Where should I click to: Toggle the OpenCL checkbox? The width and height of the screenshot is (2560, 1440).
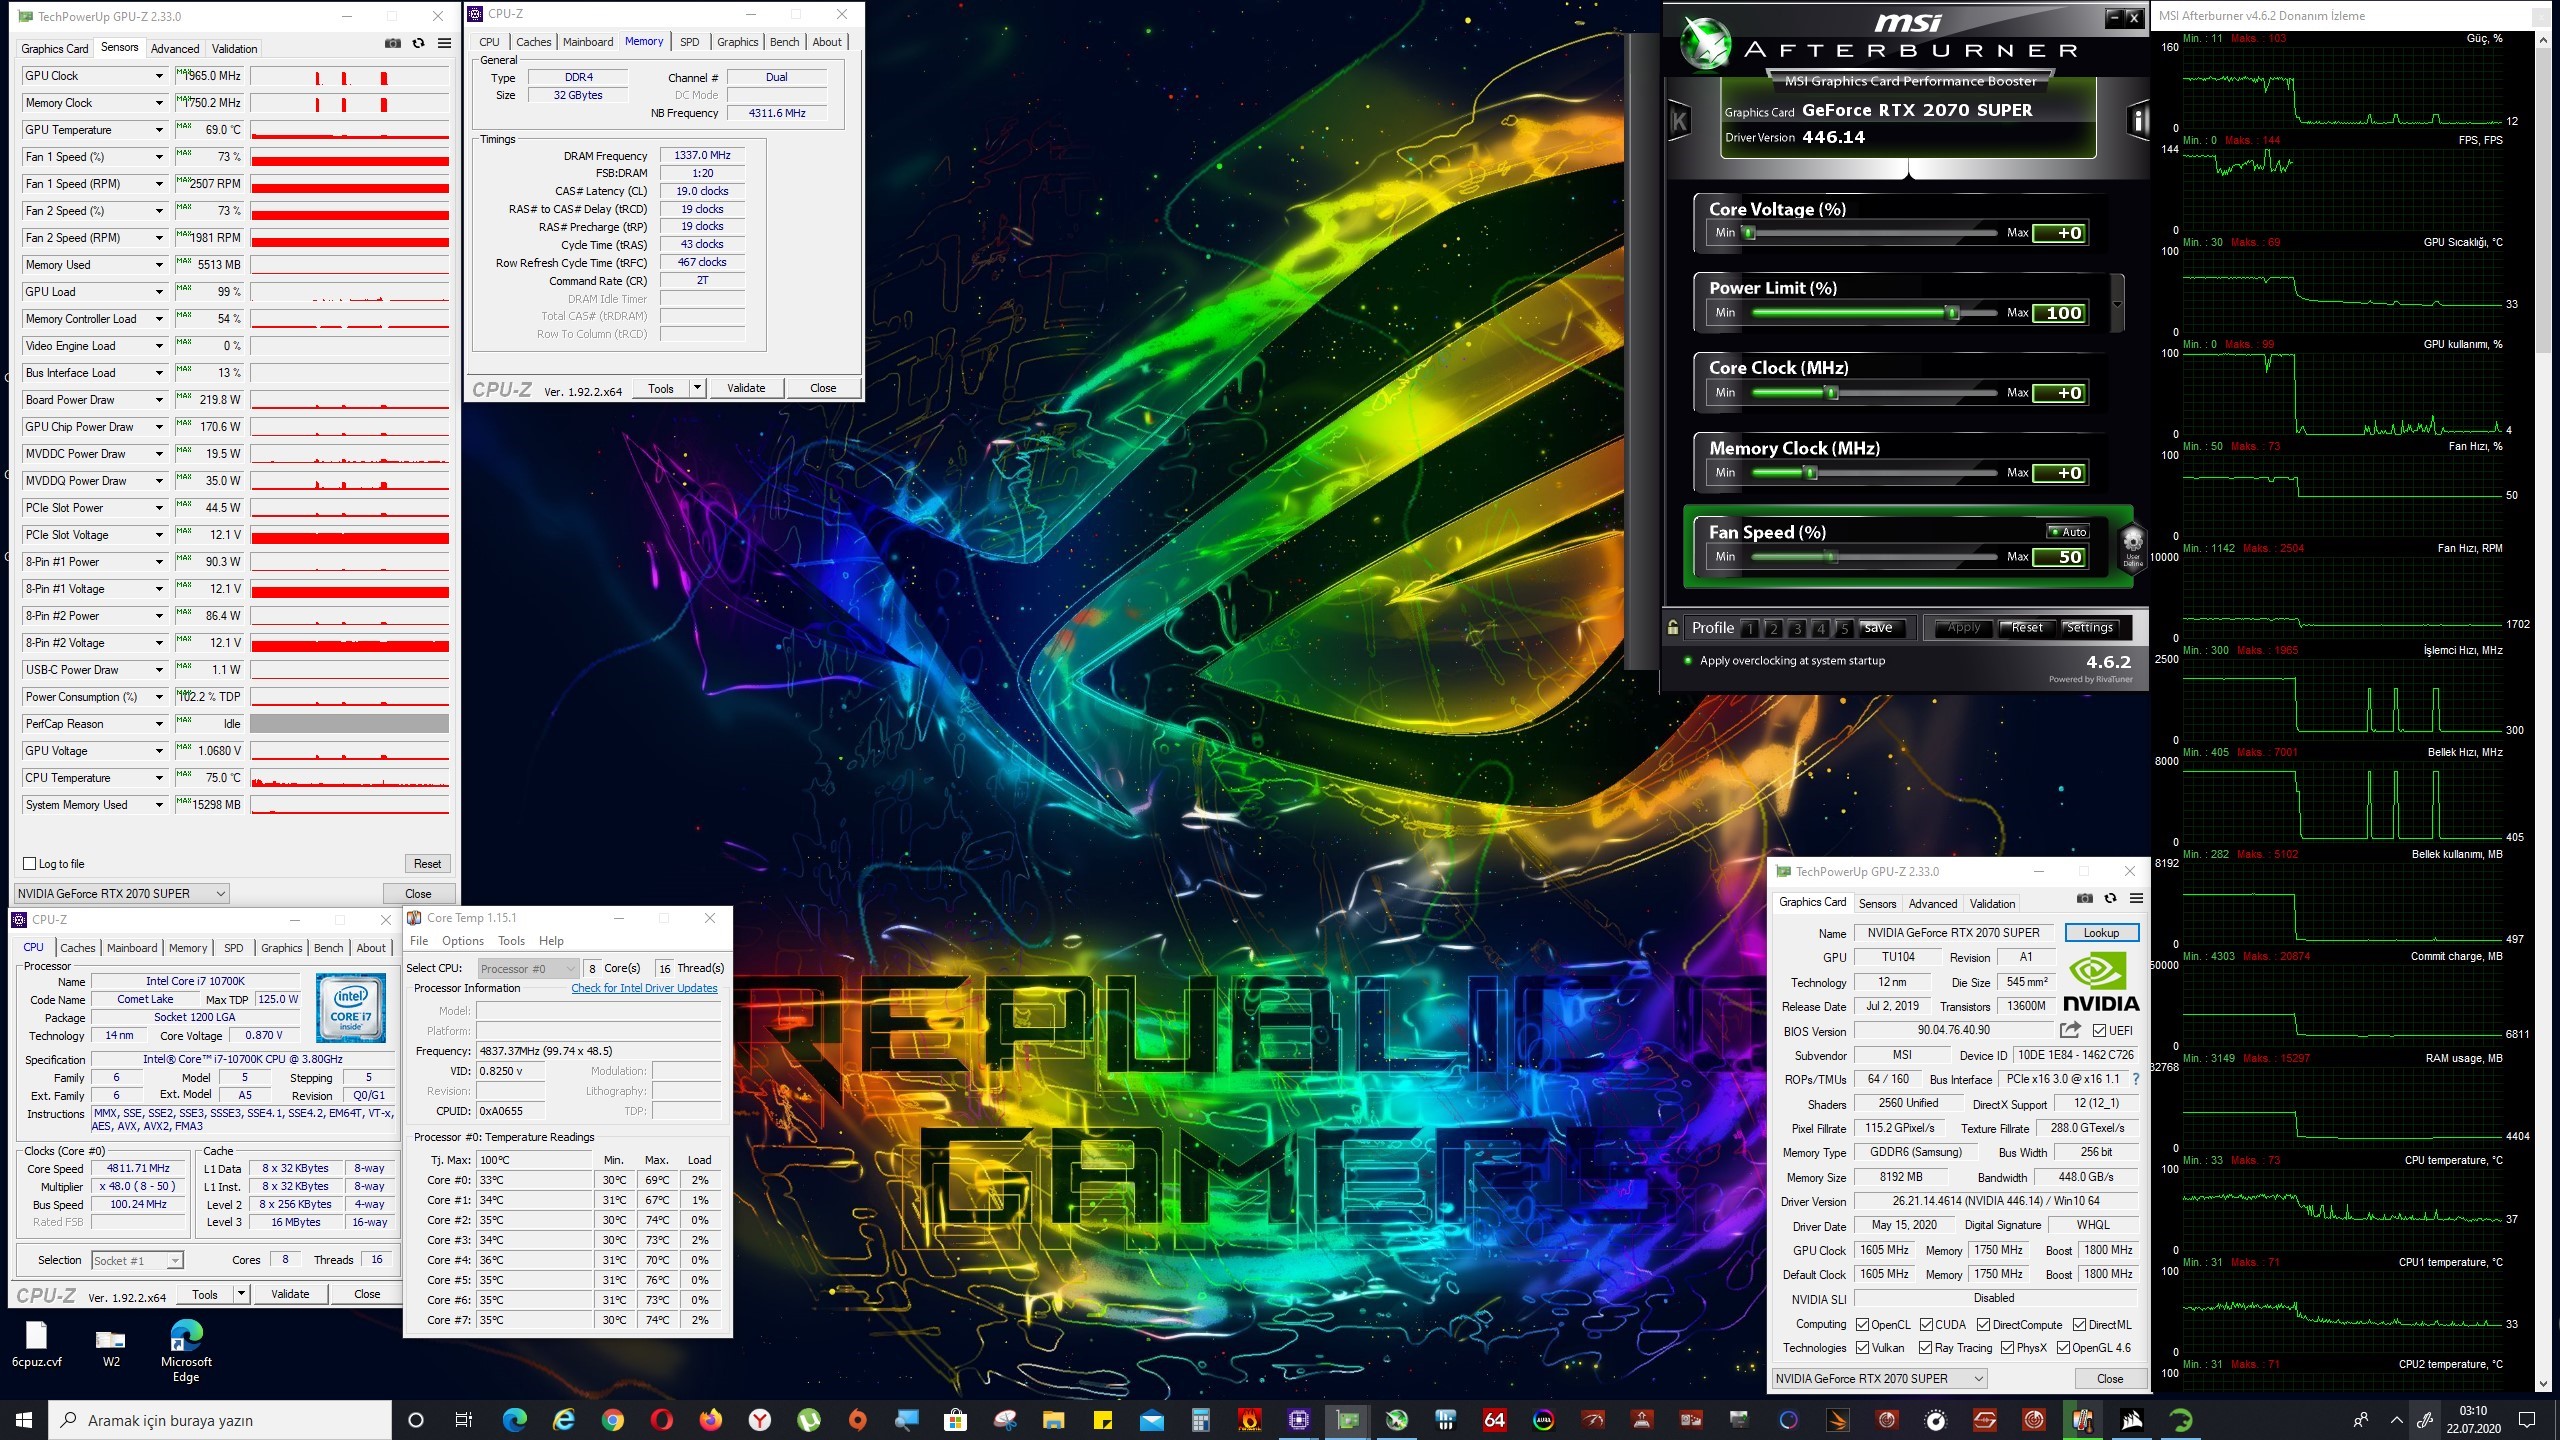point(1862,1324)
